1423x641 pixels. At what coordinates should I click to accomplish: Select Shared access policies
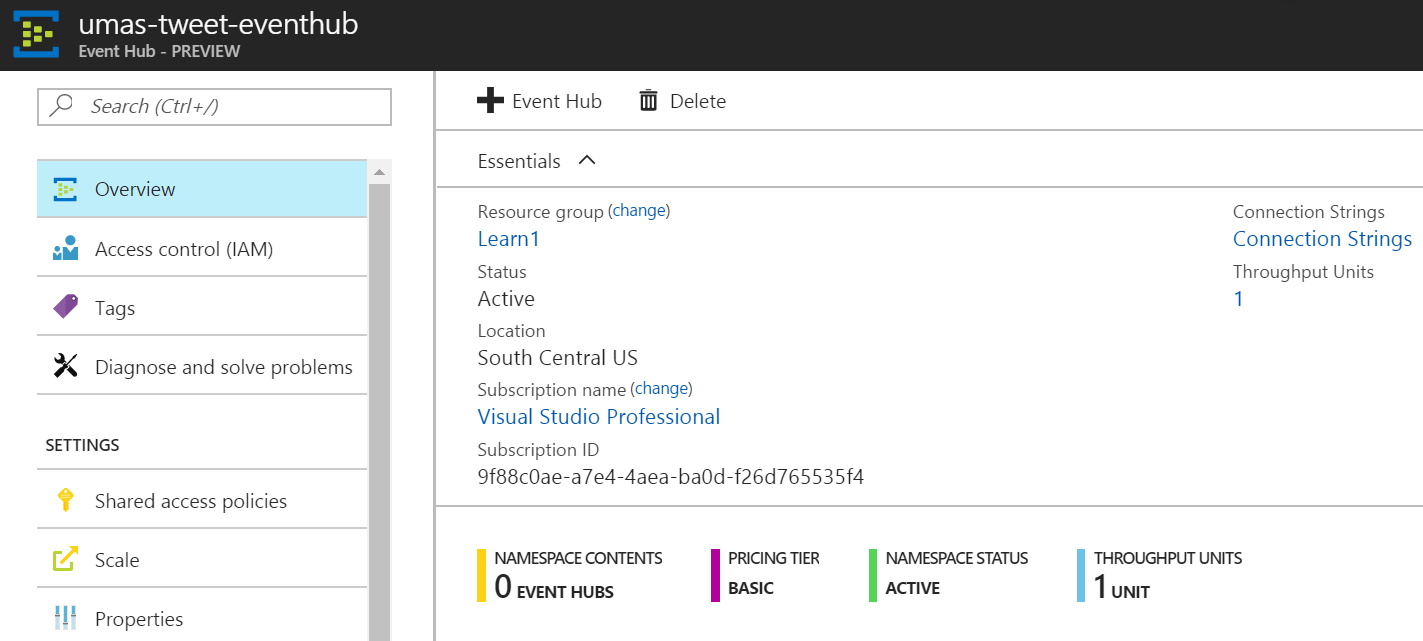pos(202,500)
